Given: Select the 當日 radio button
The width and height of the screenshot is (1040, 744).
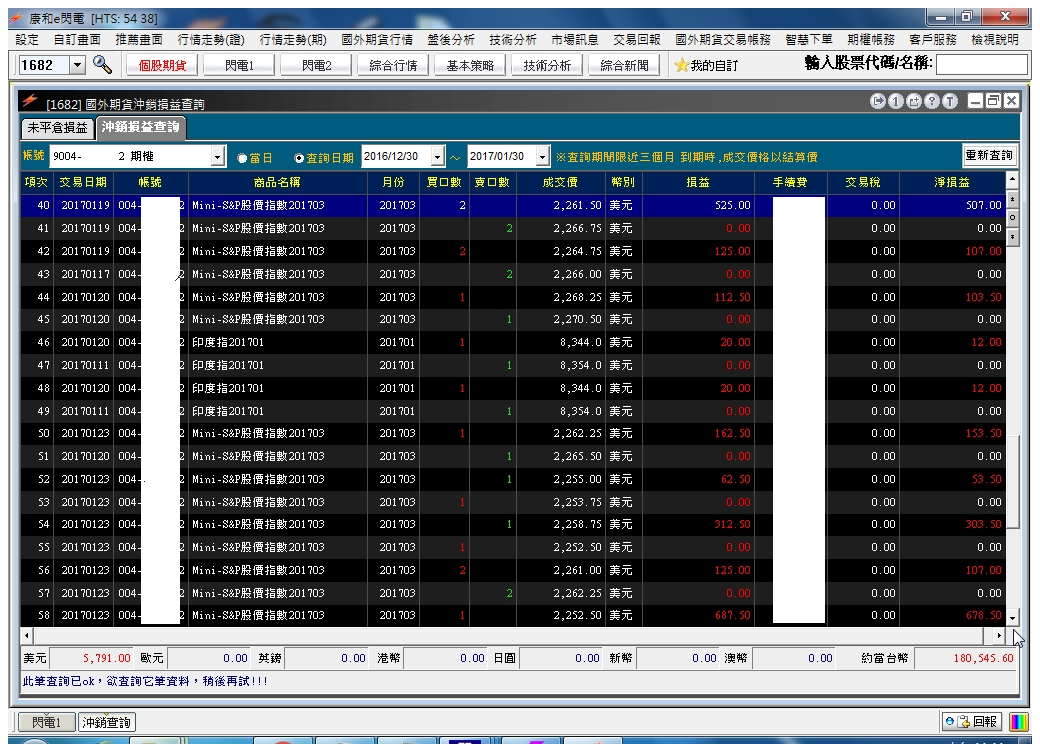Looking at the screenshot, I should [x=242, y=158].
